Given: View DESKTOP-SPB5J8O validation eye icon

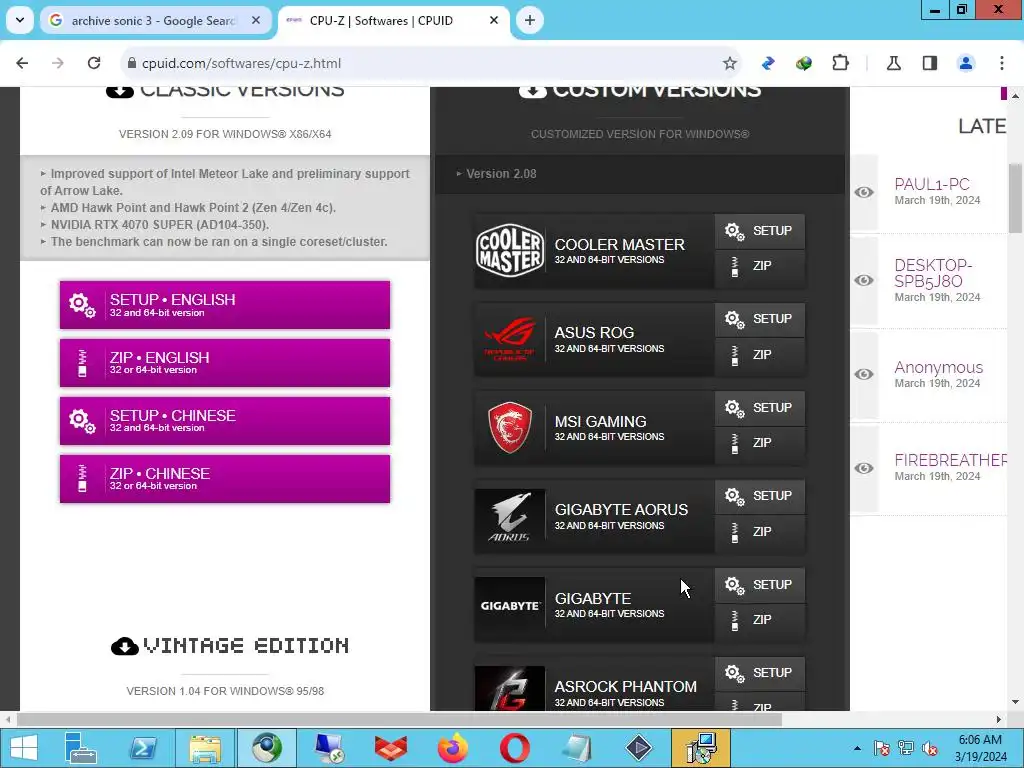Looking at the screenshot, I should [864, 280].
